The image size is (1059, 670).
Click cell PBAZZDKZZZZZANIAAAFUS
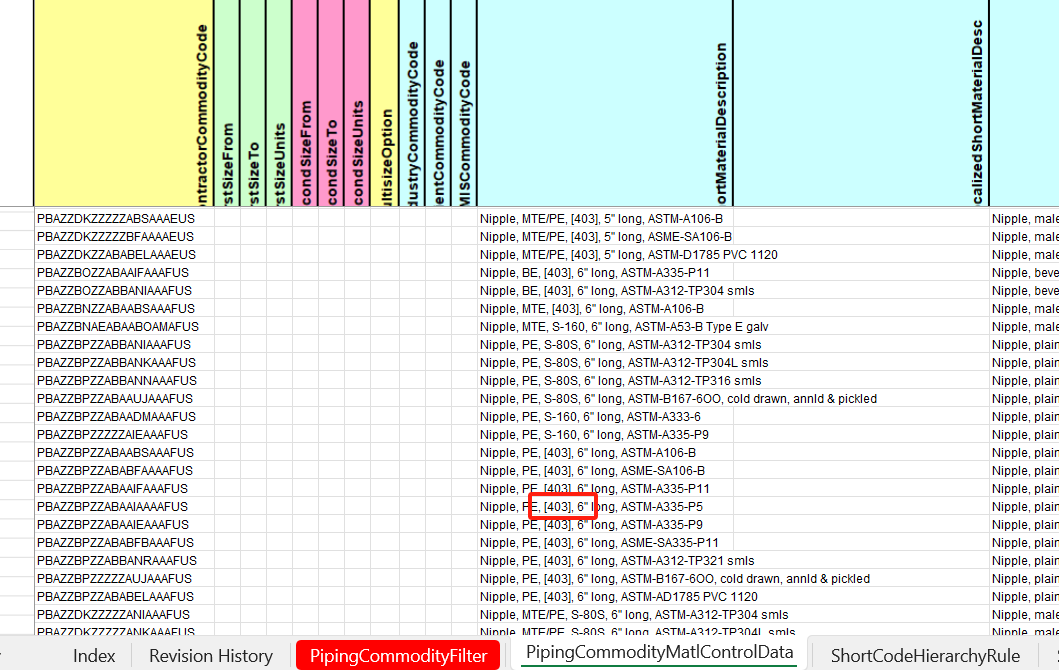tap(124, 615)
